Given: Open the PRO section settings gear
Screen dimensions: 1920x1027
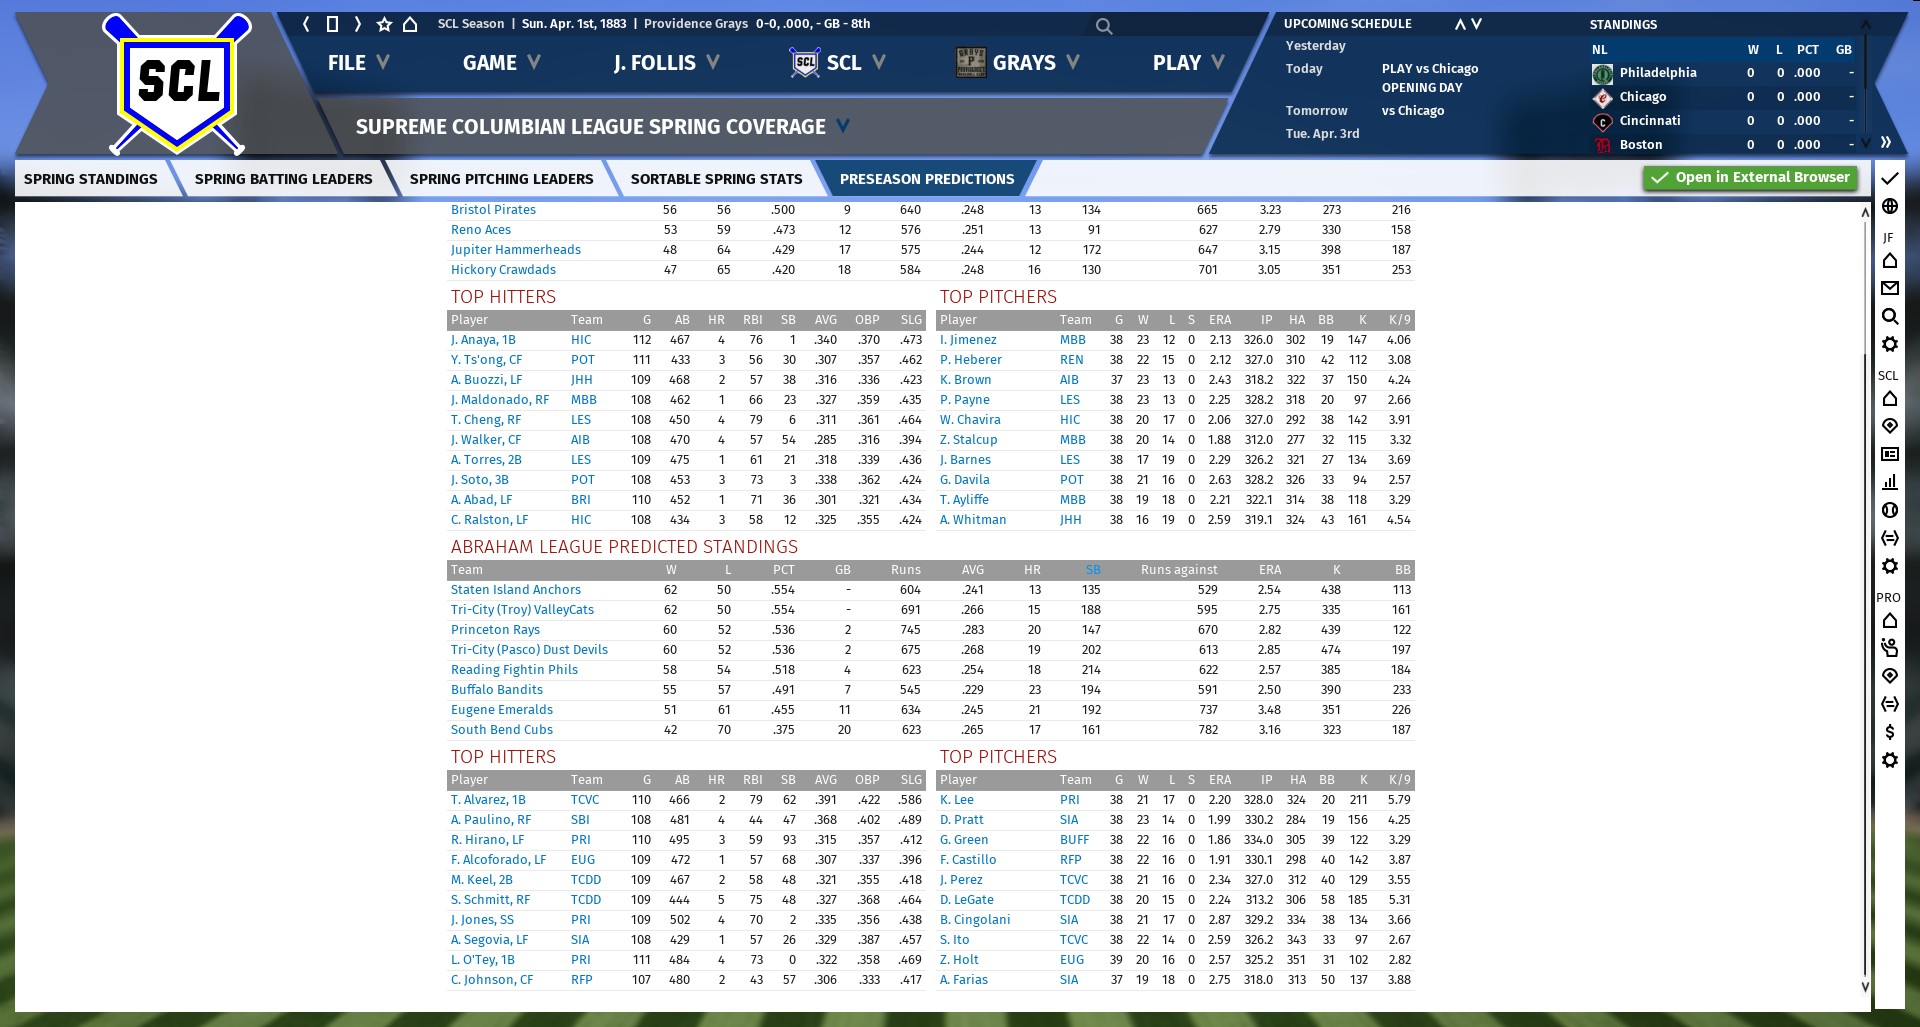Looking at the screenshot, I should click(1889, 760).
